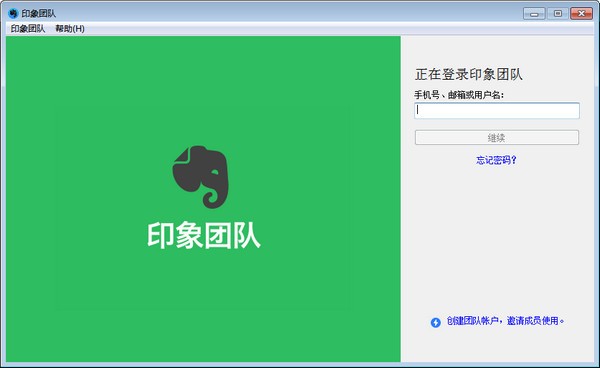The height and width of the screenshot is (368, 600).
Task: Click the 继续 button
Action: click(x=497, y=138)
